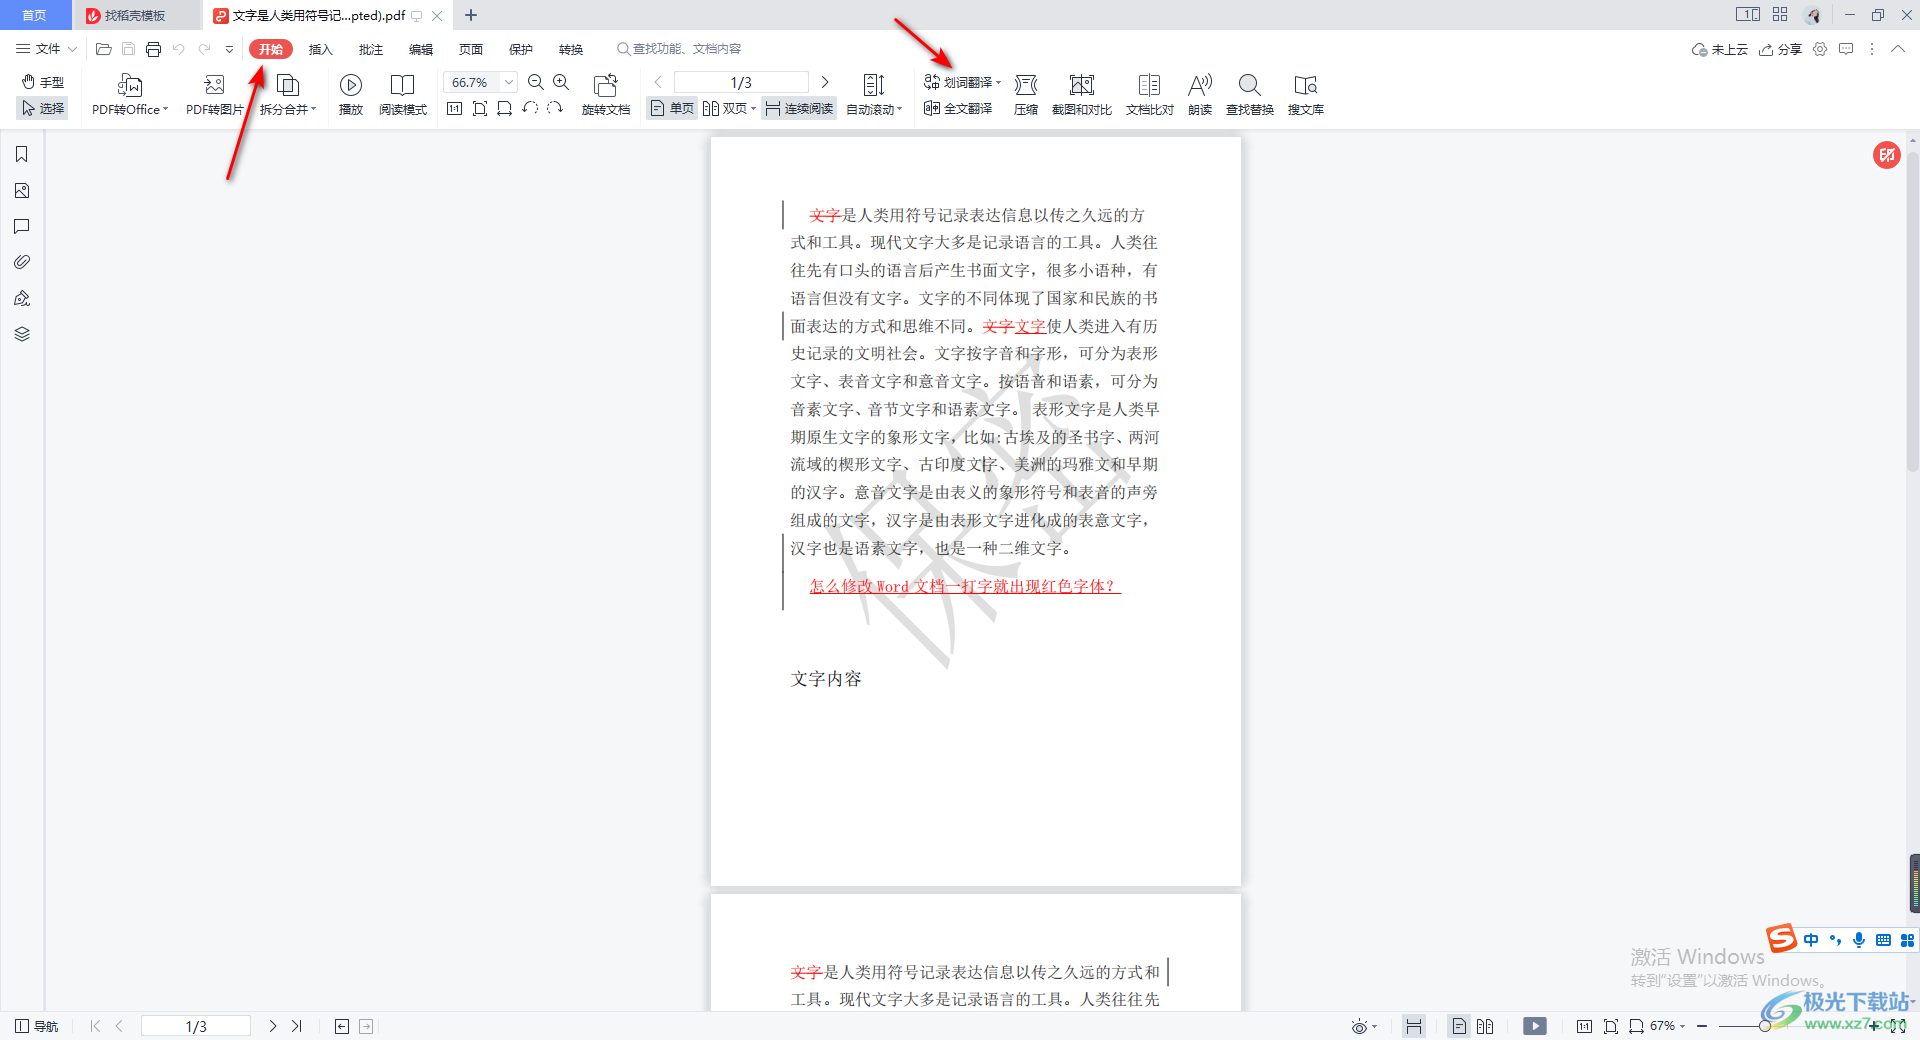The image size is (1920, 1040).
Task: Click Full text translate (全文翻译)
Action: [958, 108]
